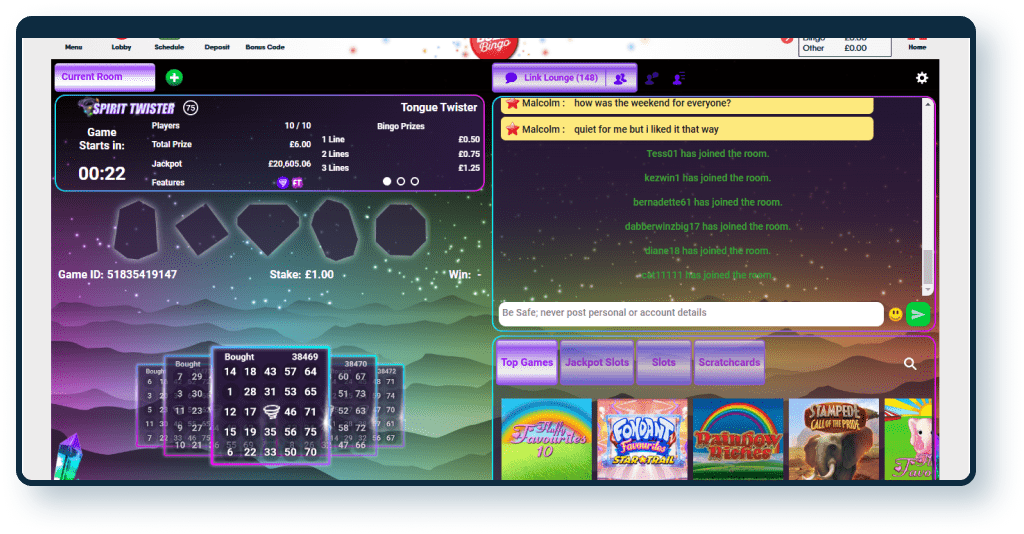Click the first pentagon pattern shape
The width and height of the screenshot is (1024, 534).
tap(136, 229)
